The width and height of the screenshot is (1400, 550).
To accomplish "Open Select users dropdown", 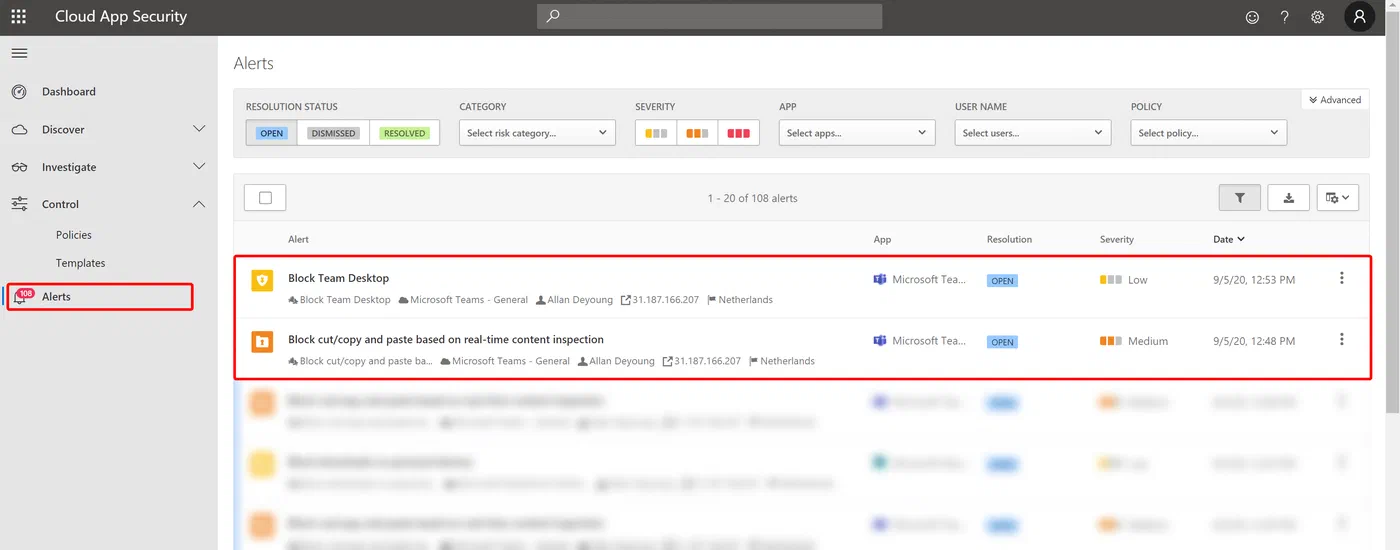I will pos(1033,133).
